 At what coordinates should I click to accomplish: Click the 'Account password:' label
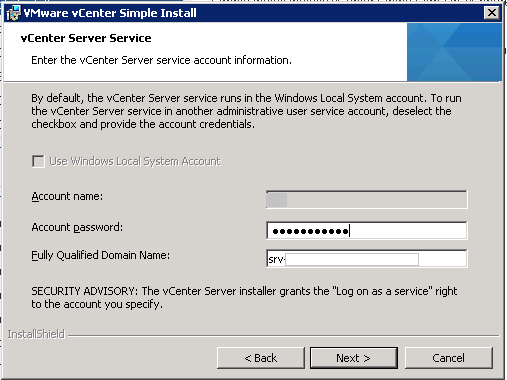pyautogui.click(x=77, y=227)
